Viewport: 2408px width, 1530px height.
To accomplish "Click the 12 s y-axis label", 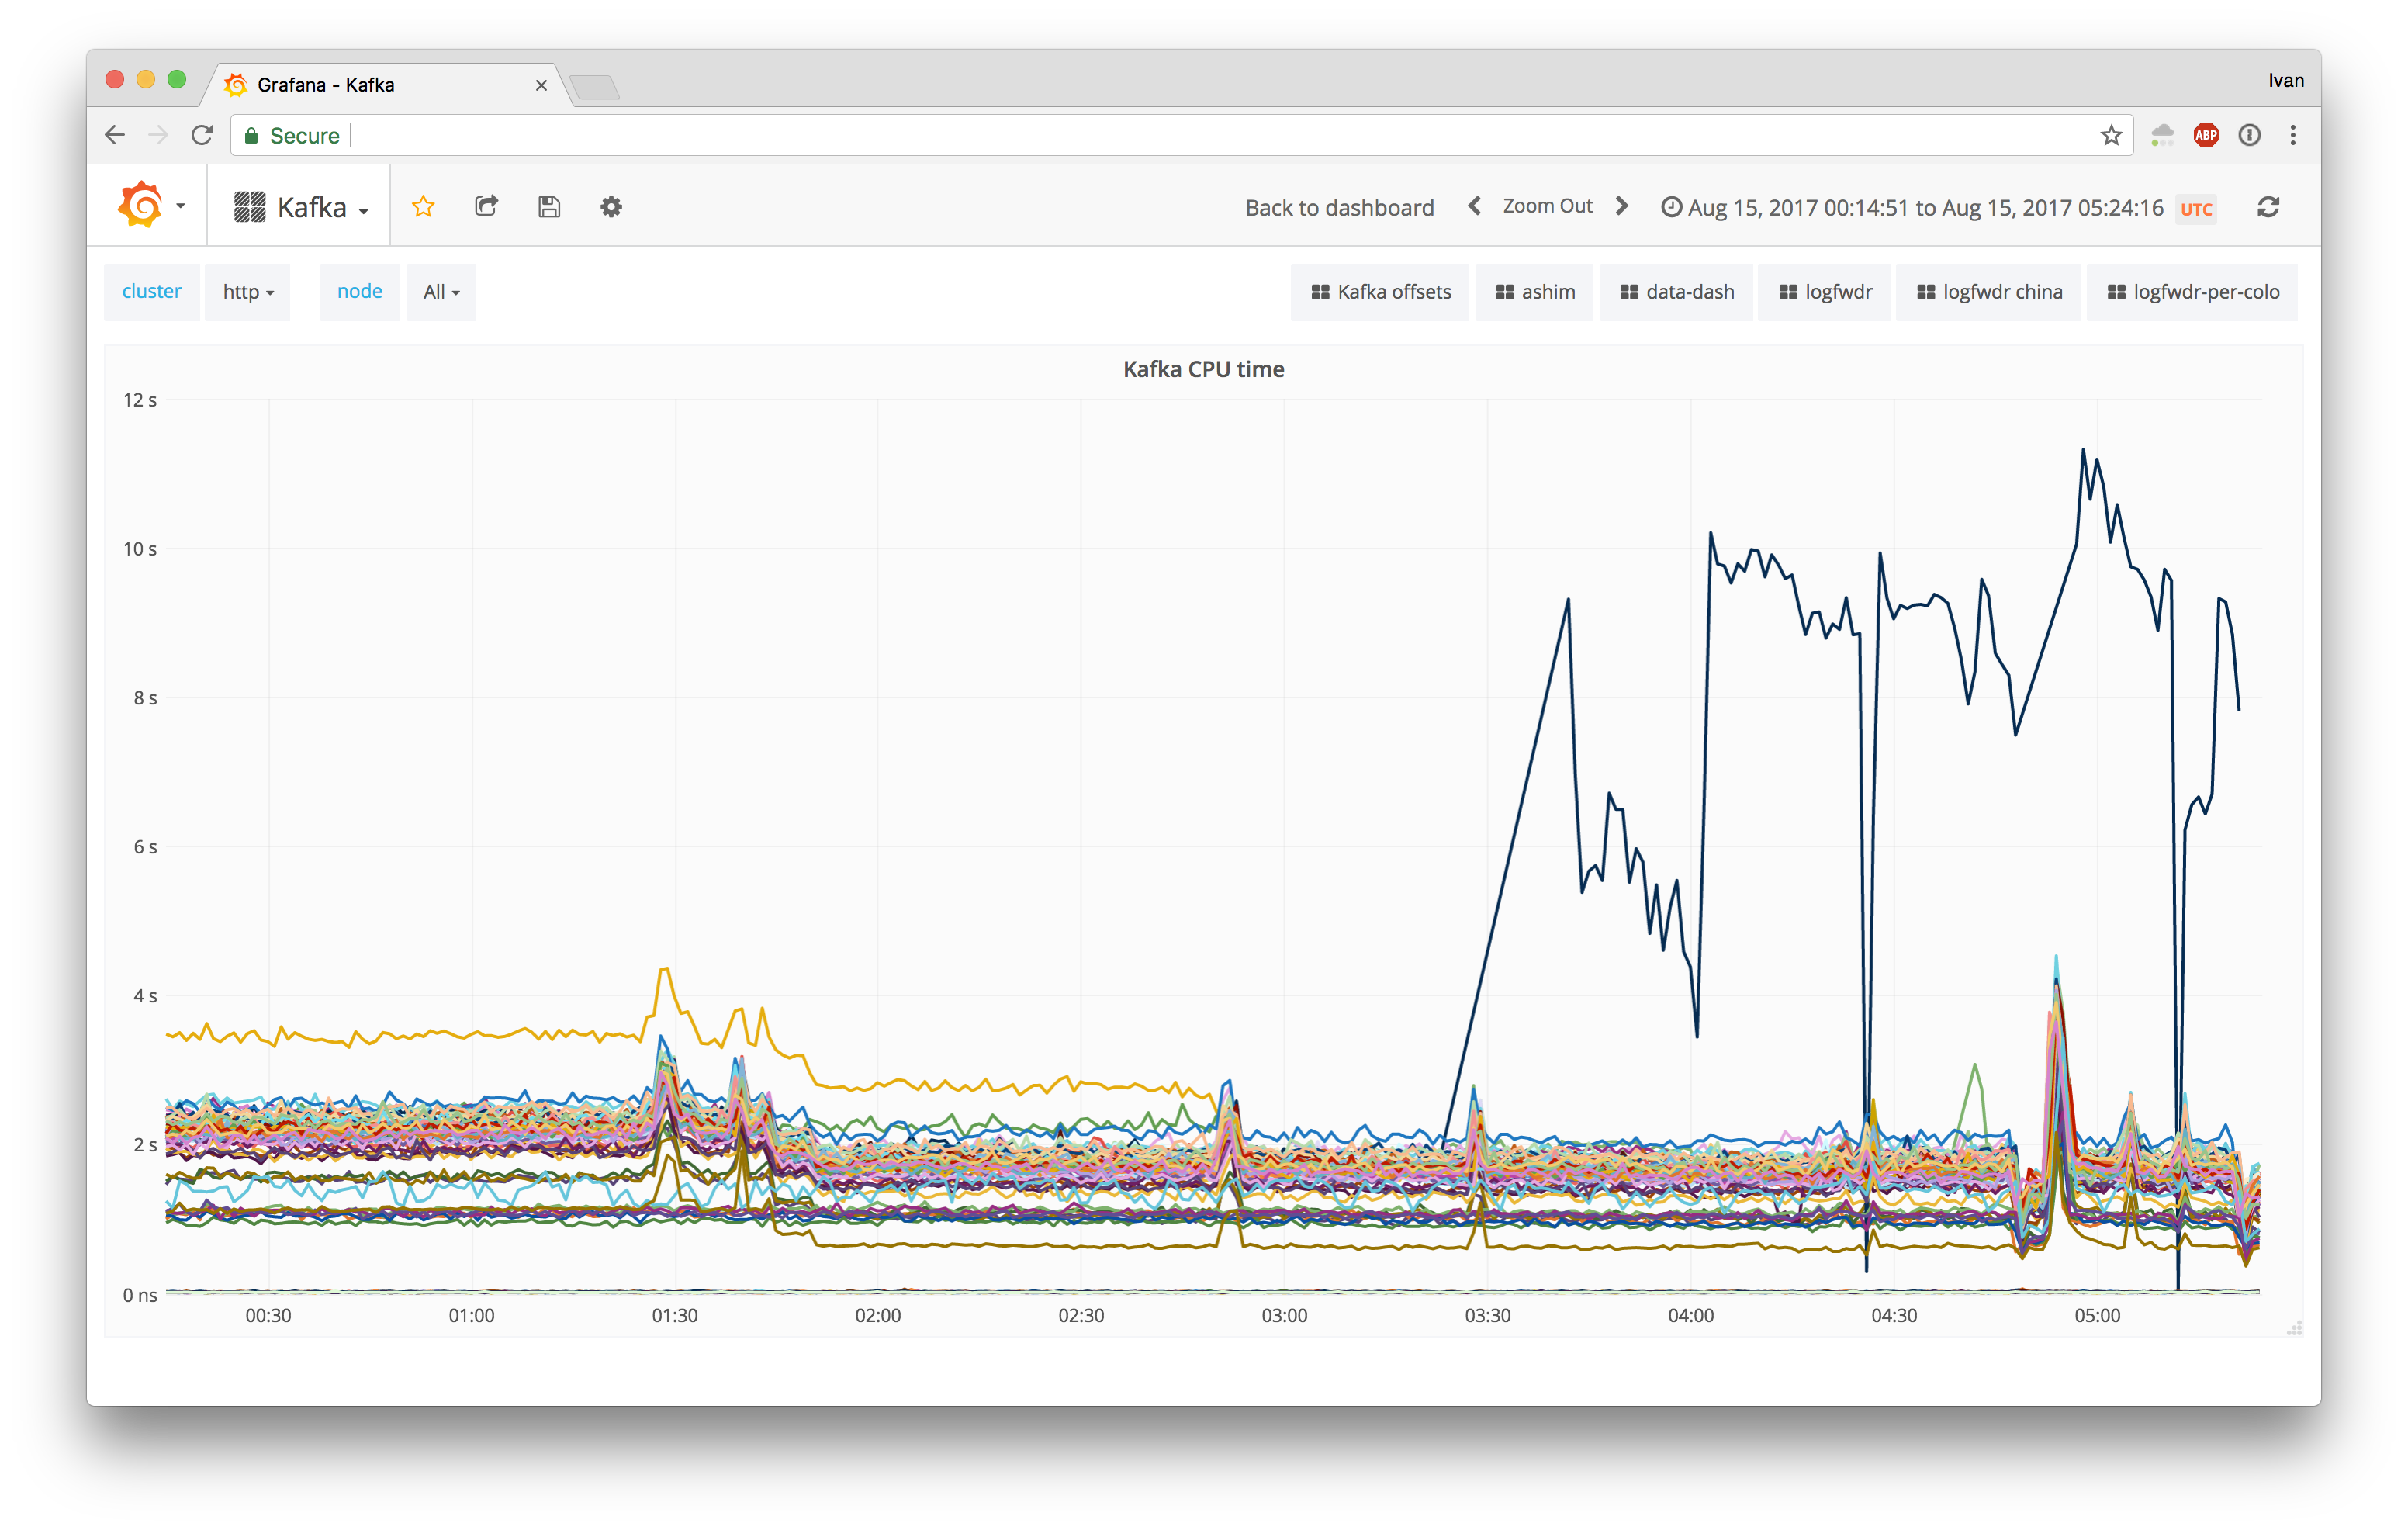I will [139, 400].
